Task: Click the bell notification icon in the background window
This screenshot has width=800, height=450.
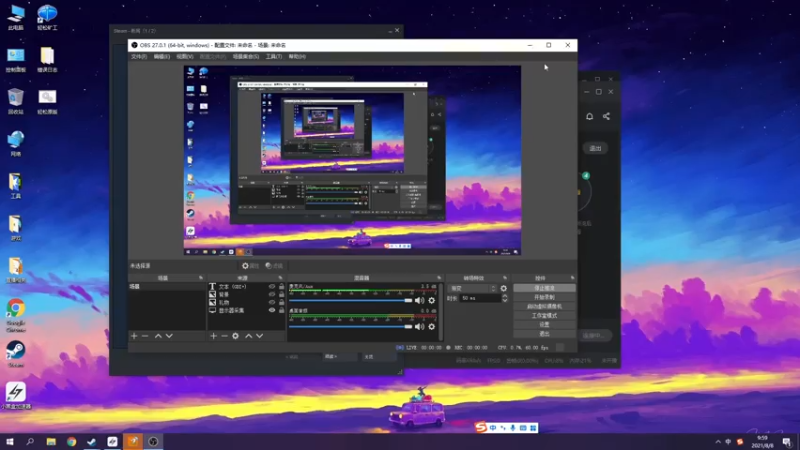Action: 589,116
